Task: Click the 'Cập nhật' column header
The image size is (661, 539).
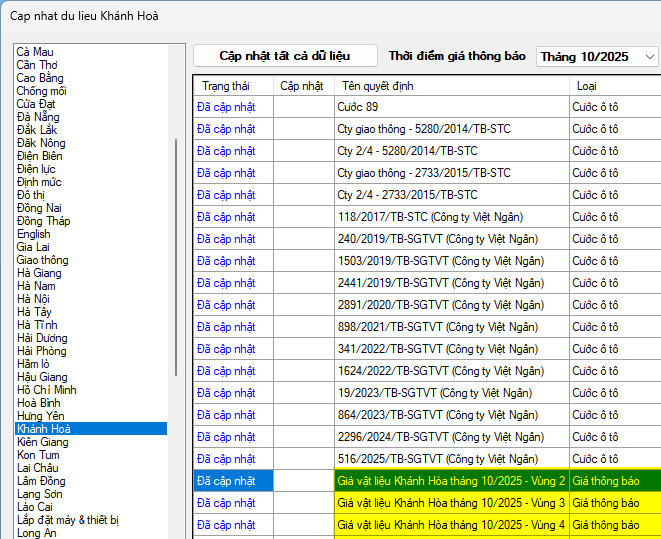Action: (x=302, y=86)
